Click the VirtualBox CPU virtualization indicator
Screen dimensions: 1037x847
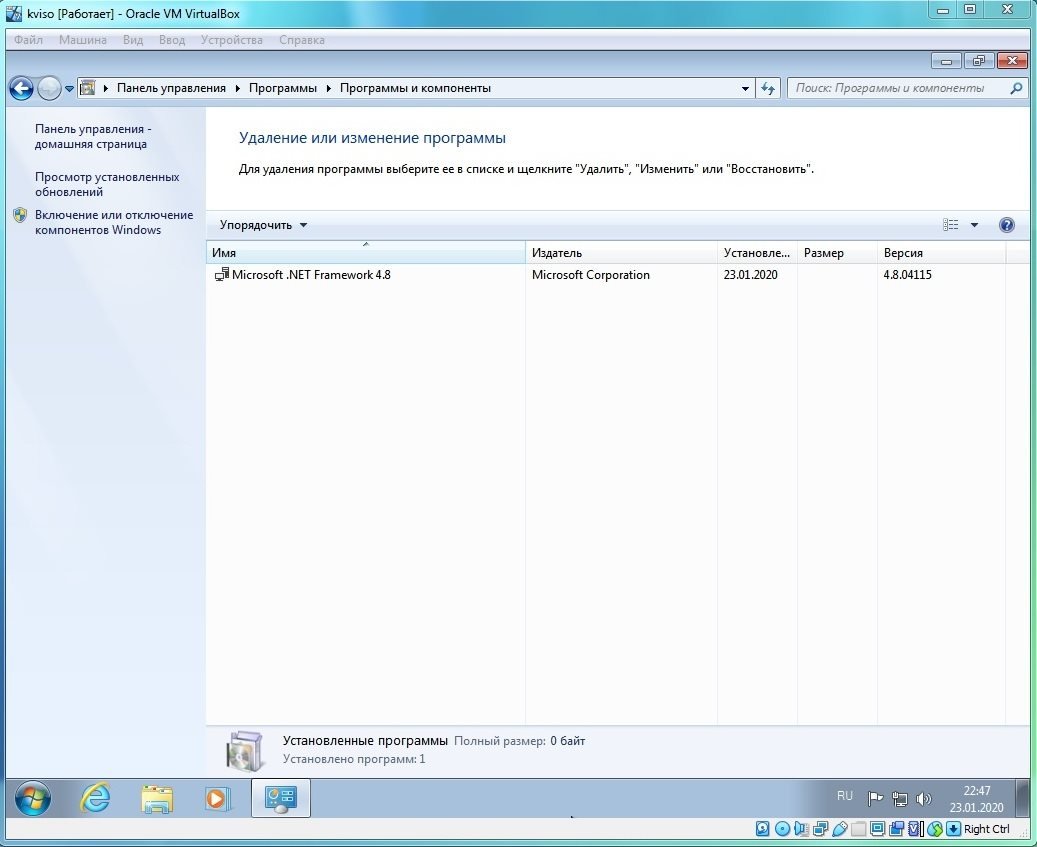tap(915, 829)
